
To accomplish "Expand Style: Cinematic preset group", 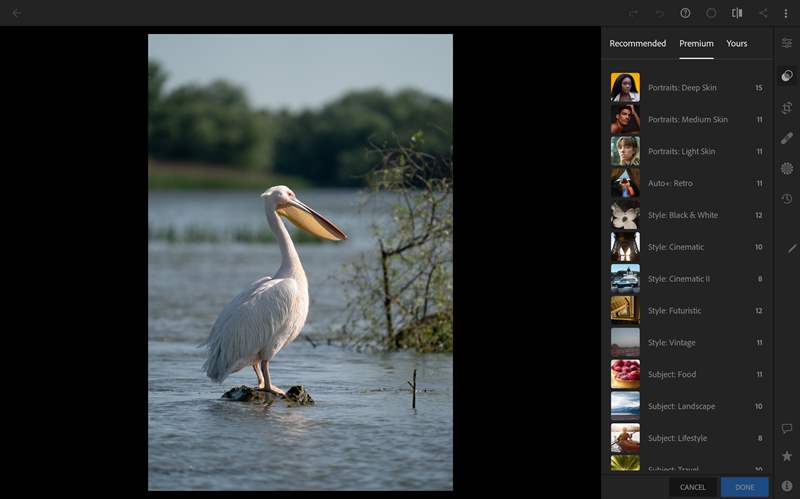I will [x=687, y=247].
